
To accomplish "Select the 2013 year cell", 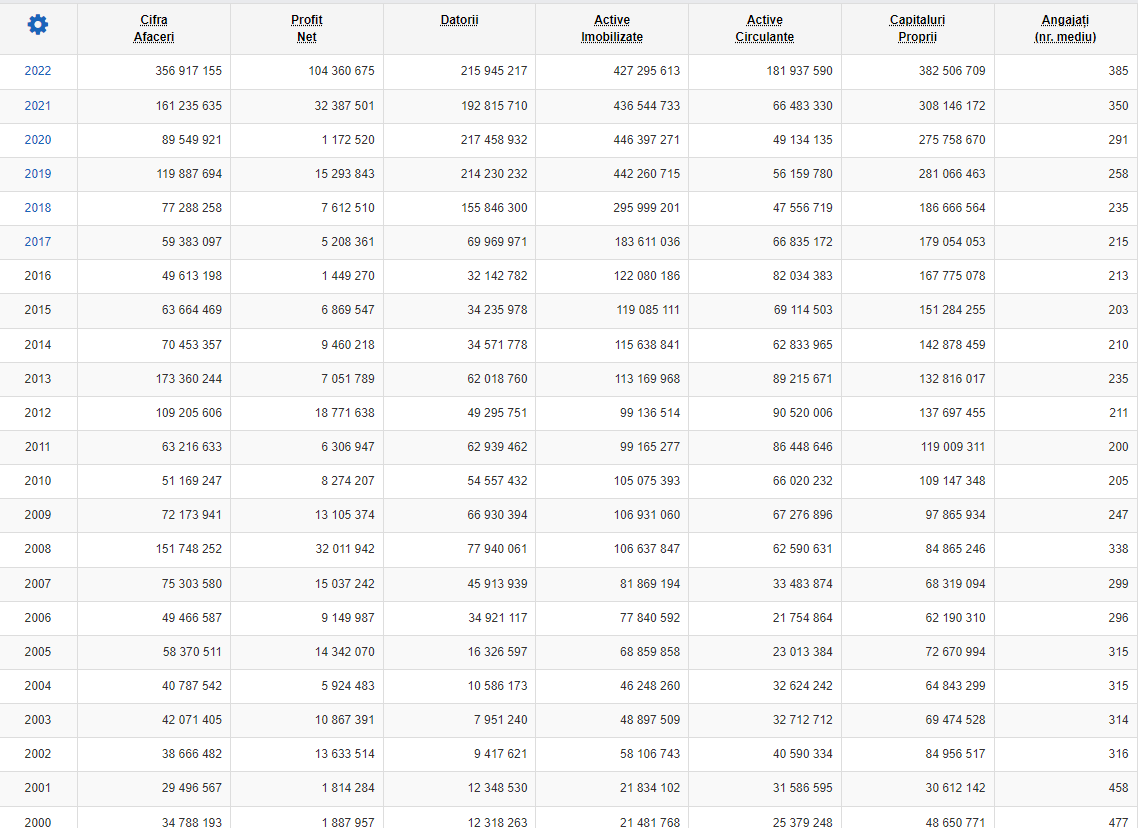I will [38, 380].
